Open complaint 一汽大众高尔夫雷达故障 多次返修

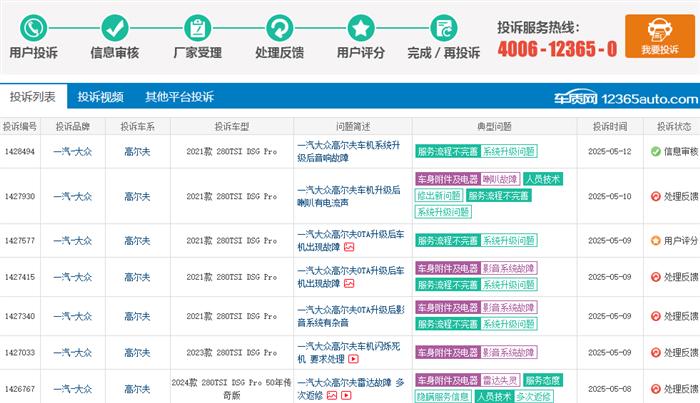tap(351, 389)
